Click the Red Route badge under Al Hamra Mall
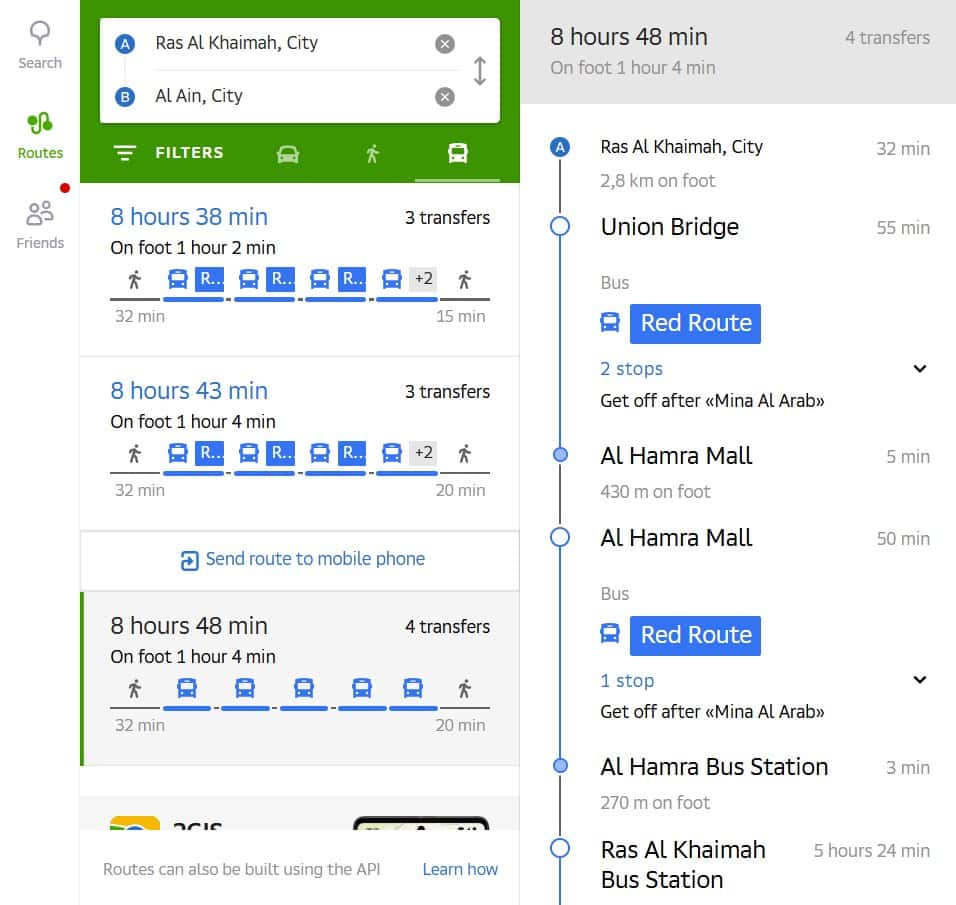This screenshot has height=905, width=956. tap(695, 635)
